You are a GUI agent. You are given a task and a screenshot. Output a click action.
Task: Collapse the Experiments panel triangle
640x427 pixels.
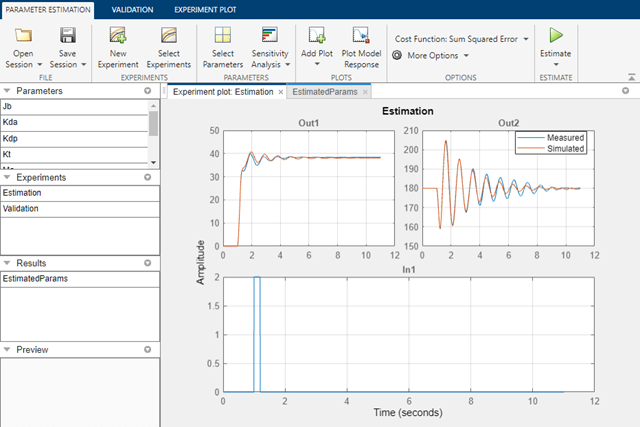7,177
